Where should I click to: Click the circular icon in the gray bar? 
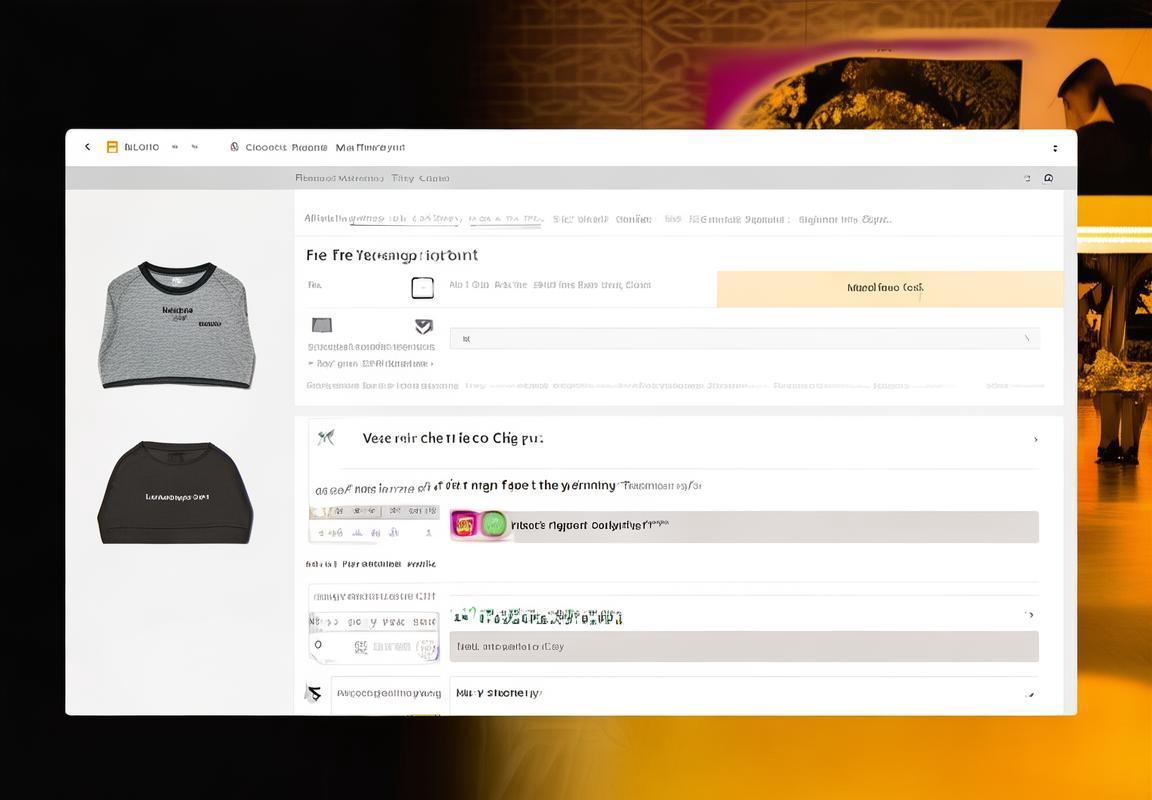tap(1048, 178)
